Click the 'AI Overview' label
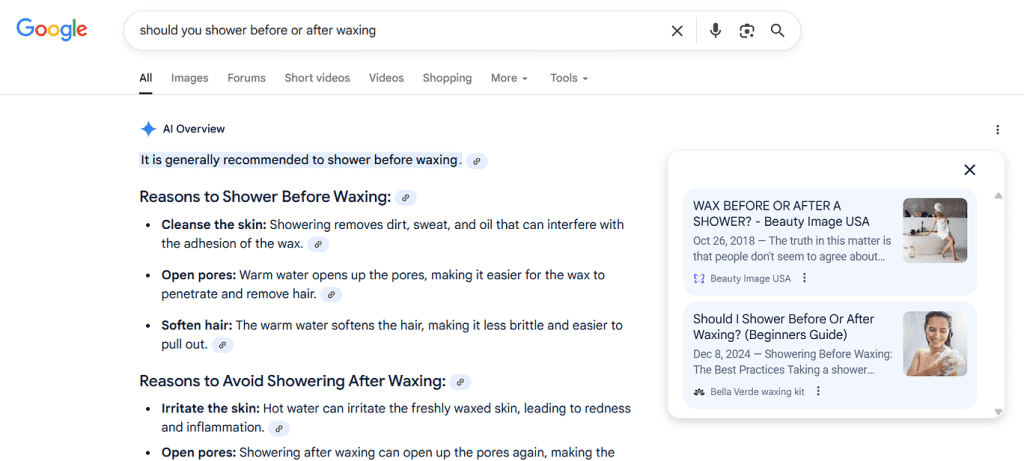The height and width of the screenshot is (461, 1024). pos(193,129)
